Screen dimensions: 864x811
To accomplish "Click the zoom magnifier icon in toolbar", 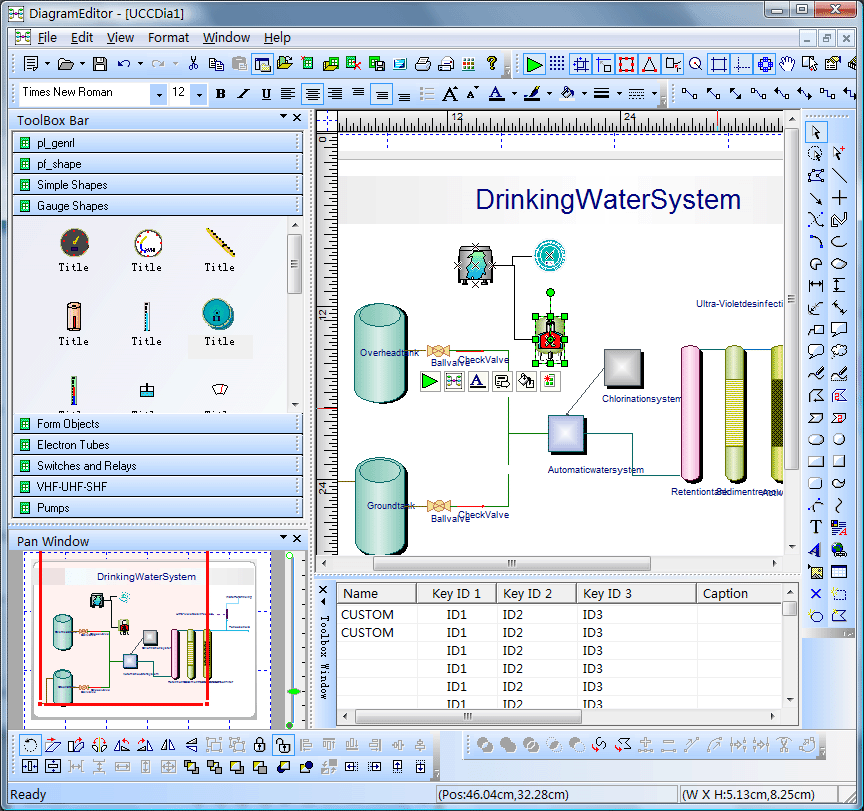I will (695, 64).
